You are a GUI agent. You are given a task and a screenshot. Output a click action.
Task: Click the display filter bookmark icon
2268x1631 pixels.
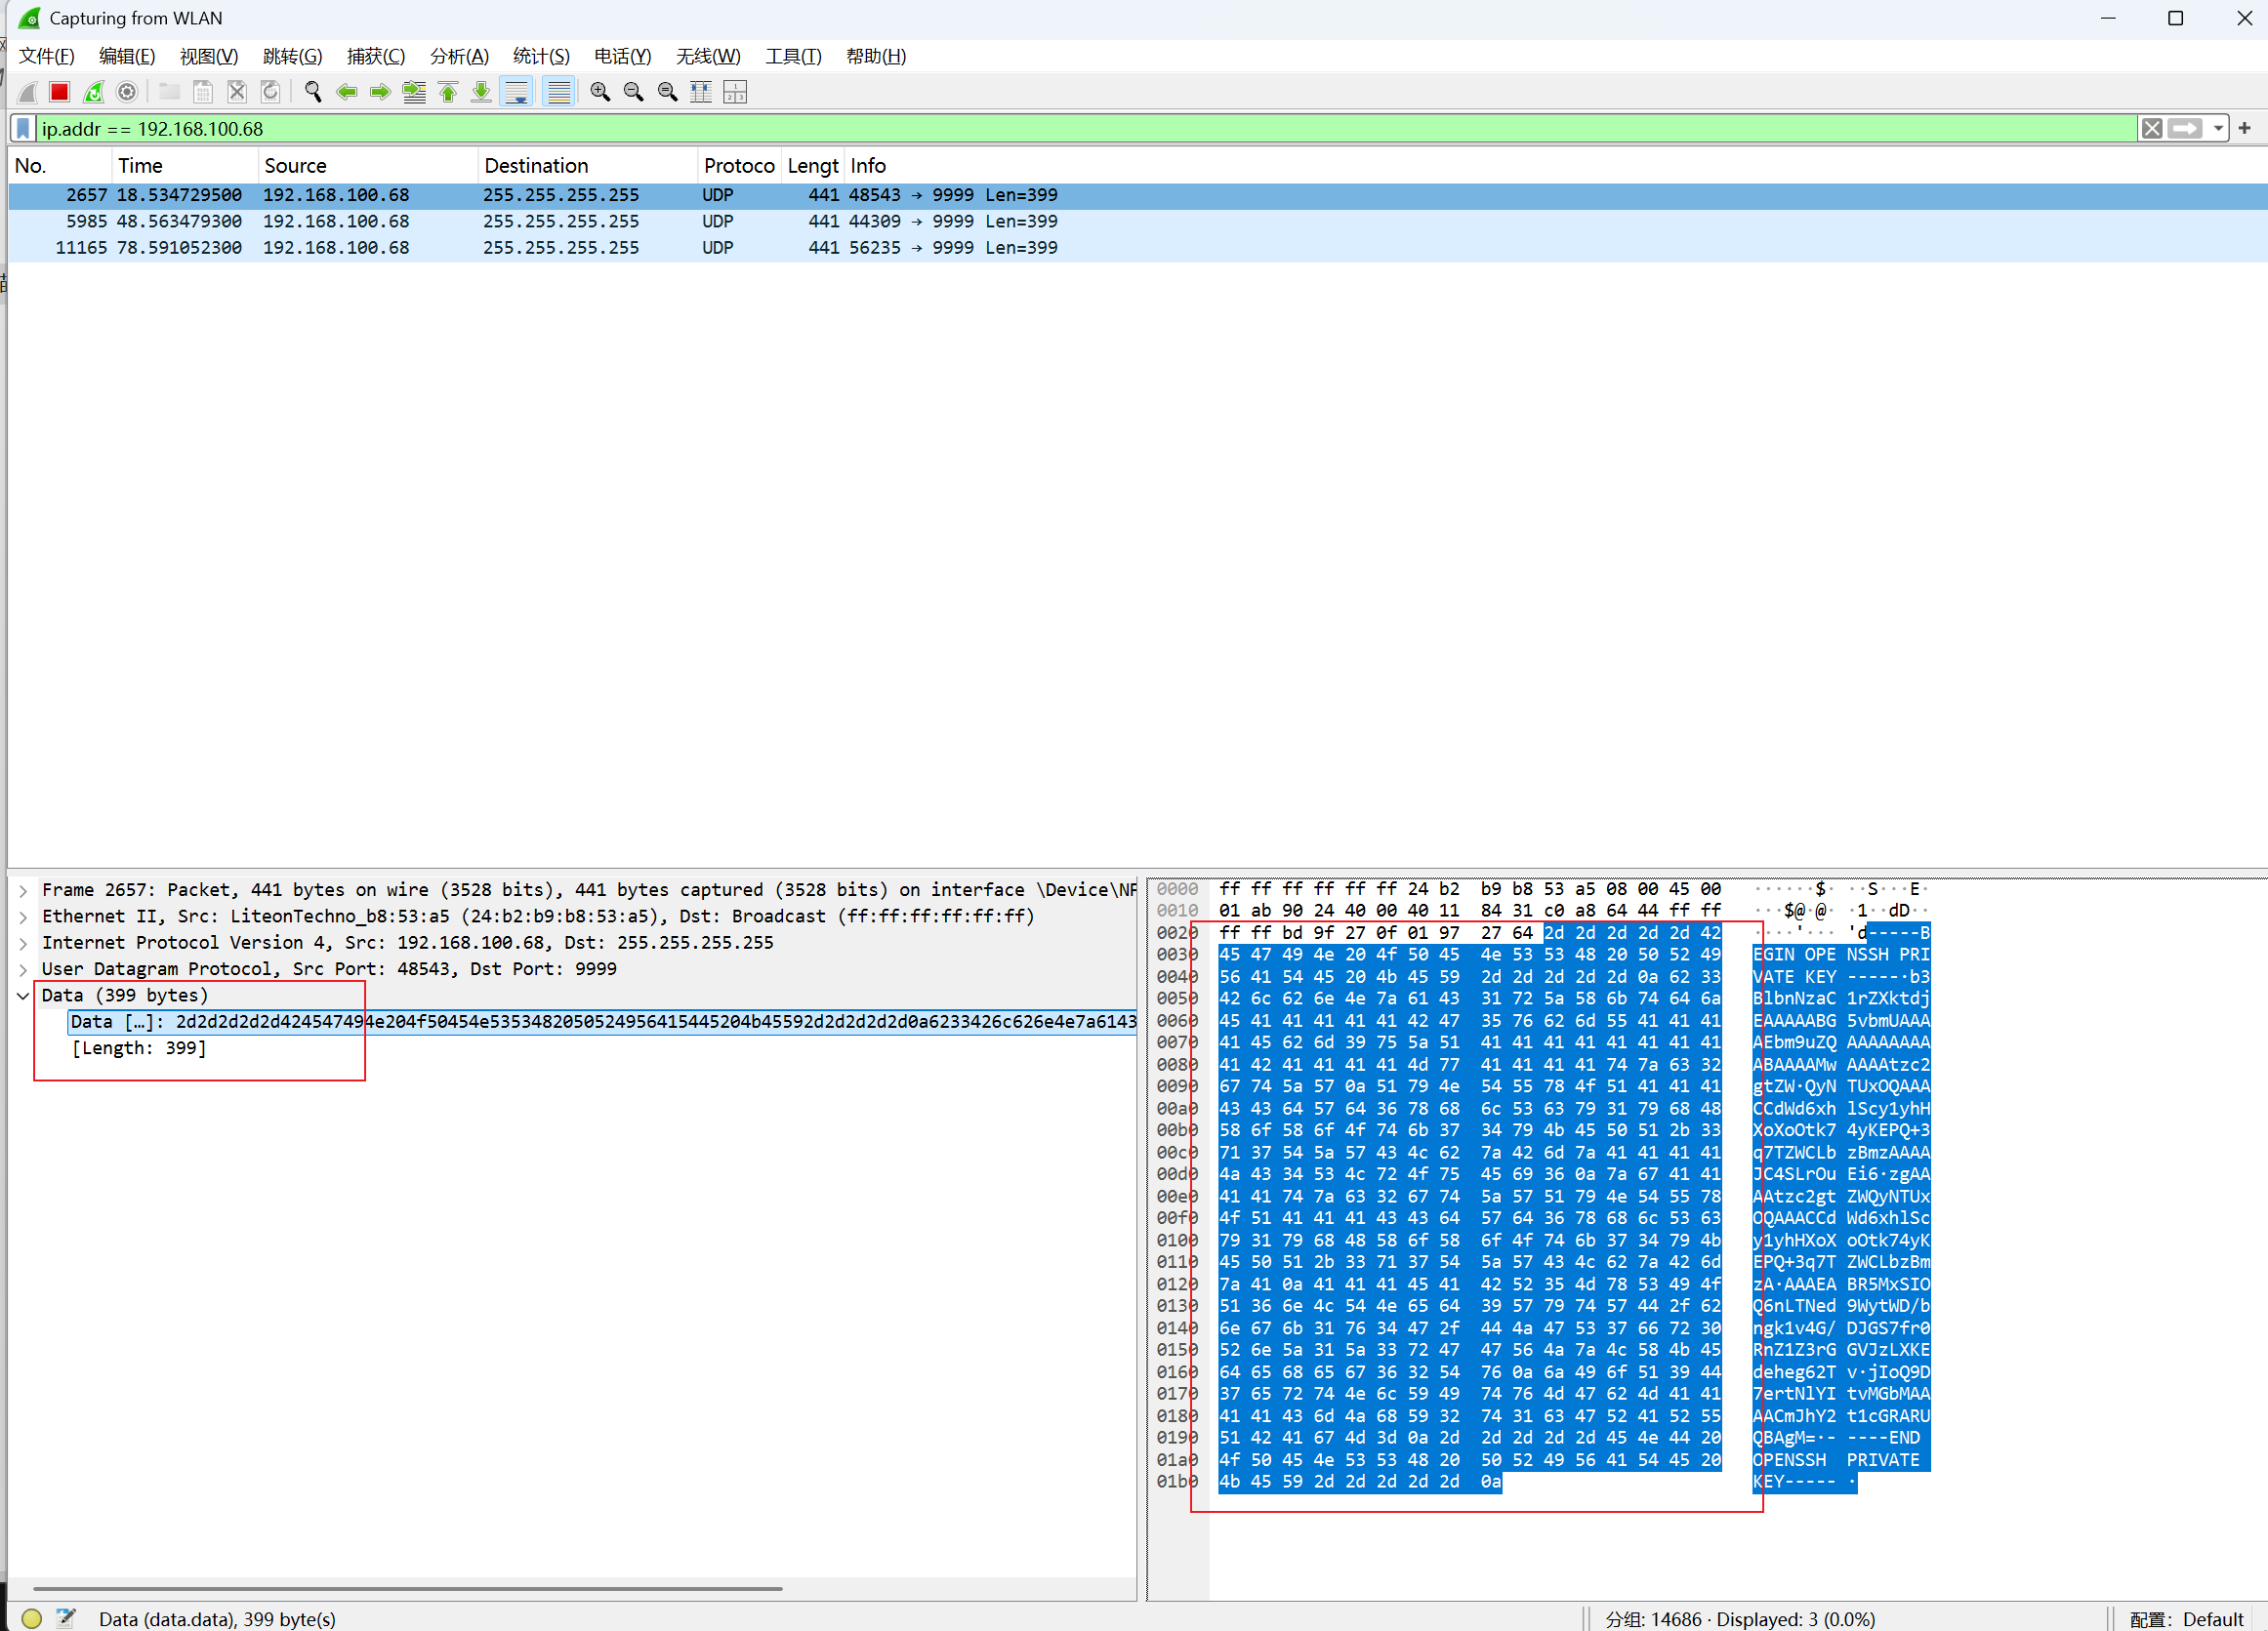23,129
